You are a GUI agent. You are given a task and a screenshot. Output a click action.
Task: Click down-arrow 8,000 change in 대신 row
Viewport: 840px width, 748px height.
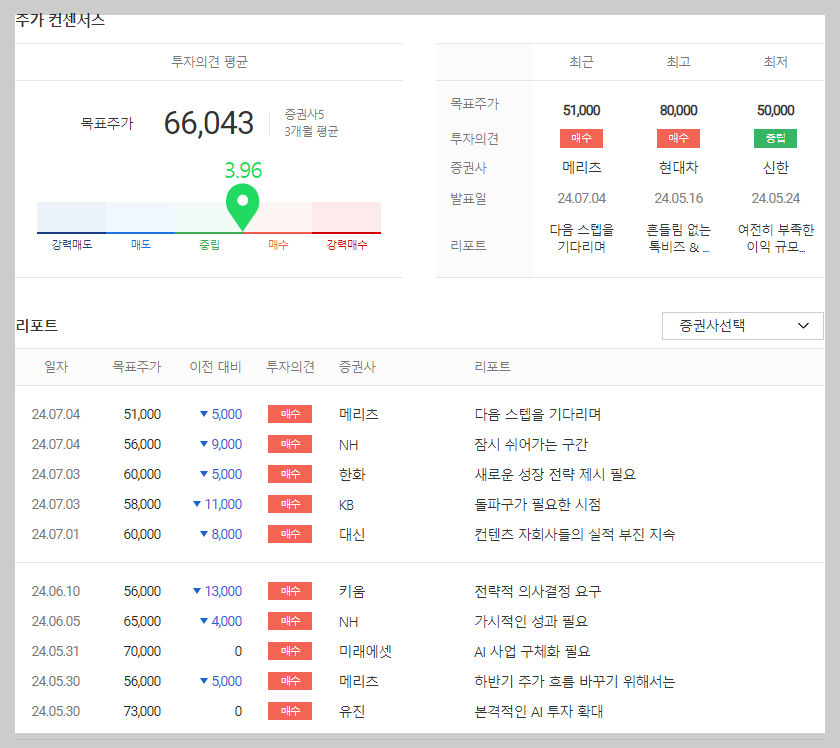click(x=221, y=534)
